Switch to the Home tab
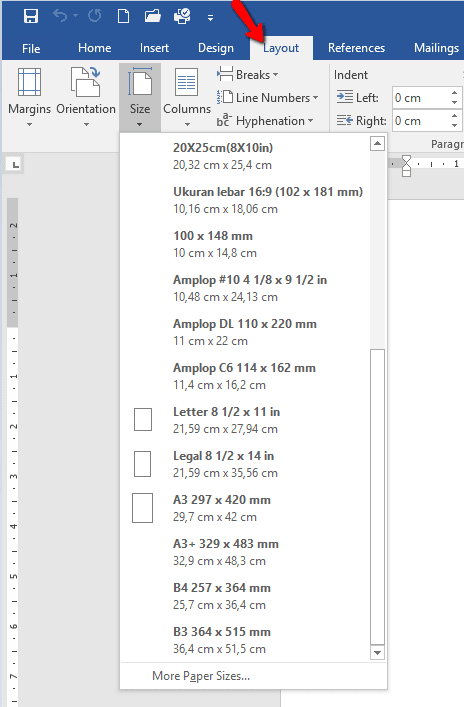 pos(95,48)
